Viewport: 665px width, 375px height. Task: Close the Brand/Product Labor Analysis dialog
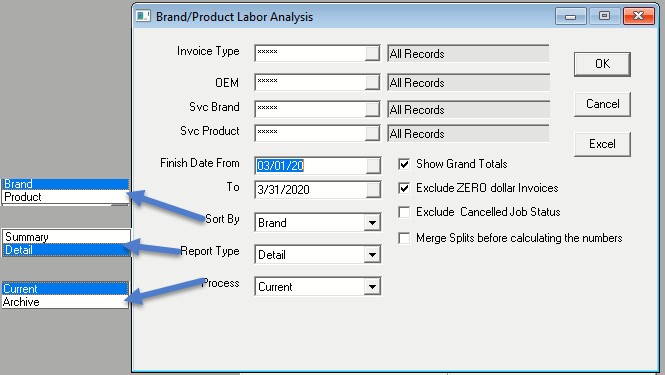coord(639,17)
